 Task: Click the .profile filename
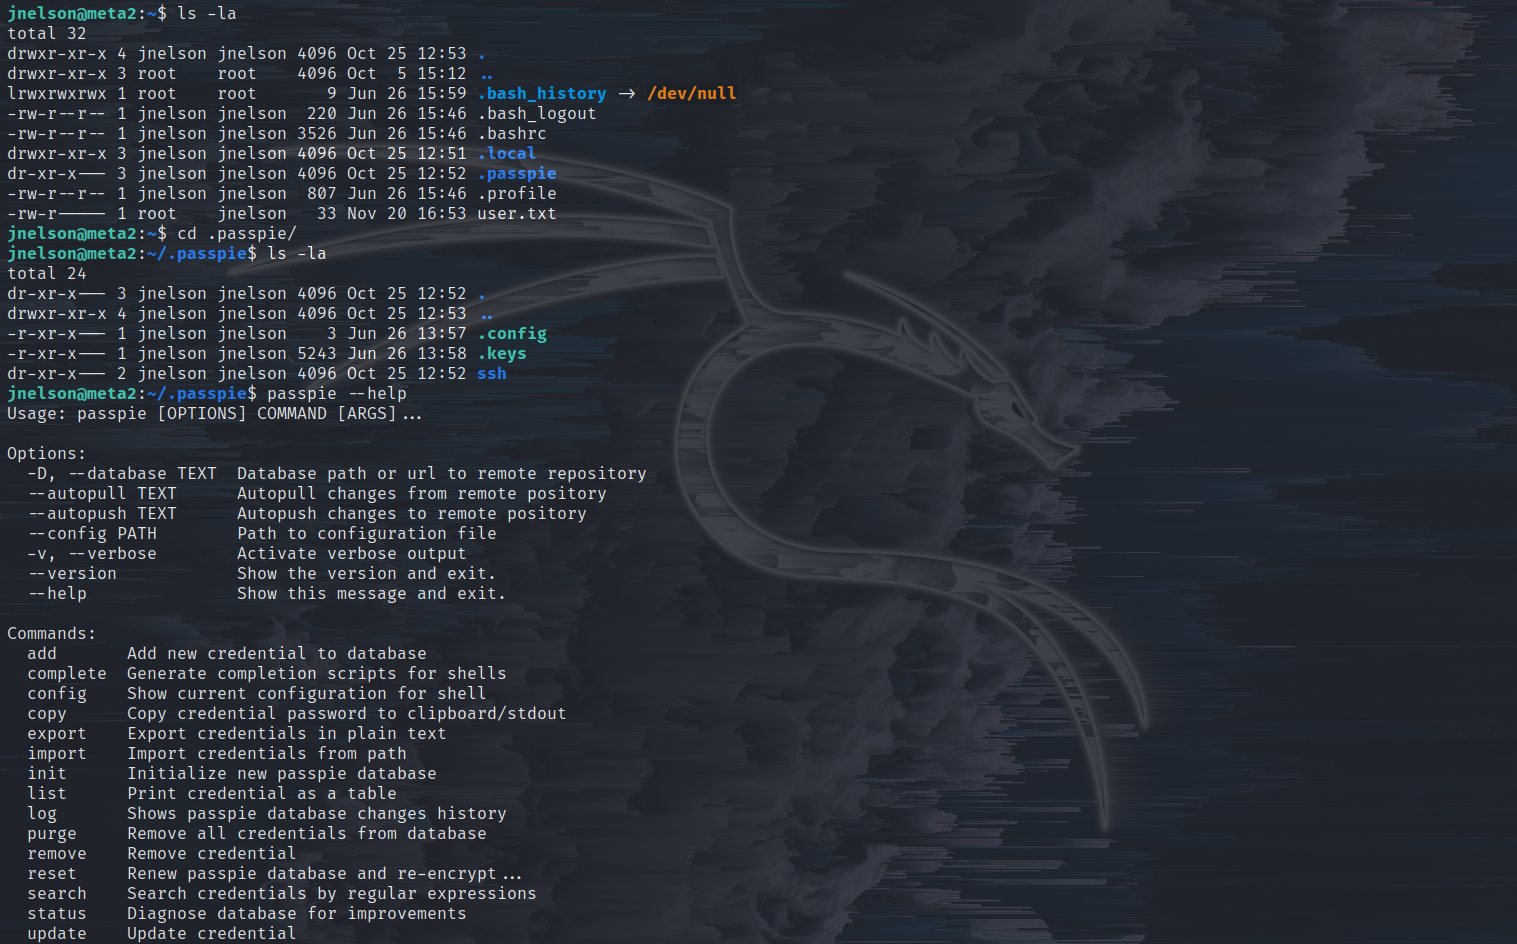pos(517,194)
